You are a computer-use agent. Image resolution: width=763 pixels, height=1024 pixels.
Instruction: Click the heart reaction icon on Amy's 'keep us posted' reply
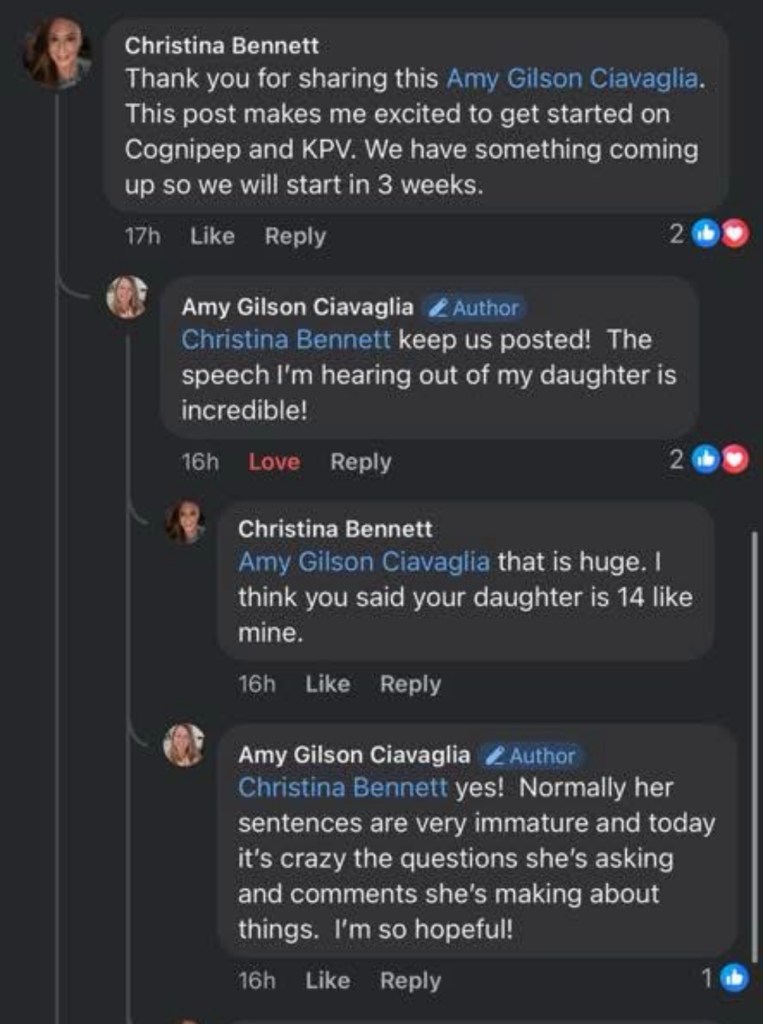coord(735,460)
